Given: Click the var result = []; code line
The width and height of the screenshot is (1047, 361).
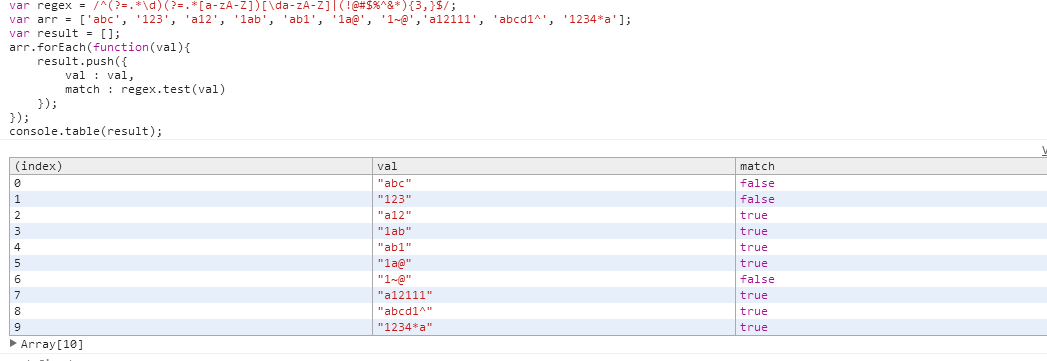Looking at the screenshot, I should tap(65, 33).
